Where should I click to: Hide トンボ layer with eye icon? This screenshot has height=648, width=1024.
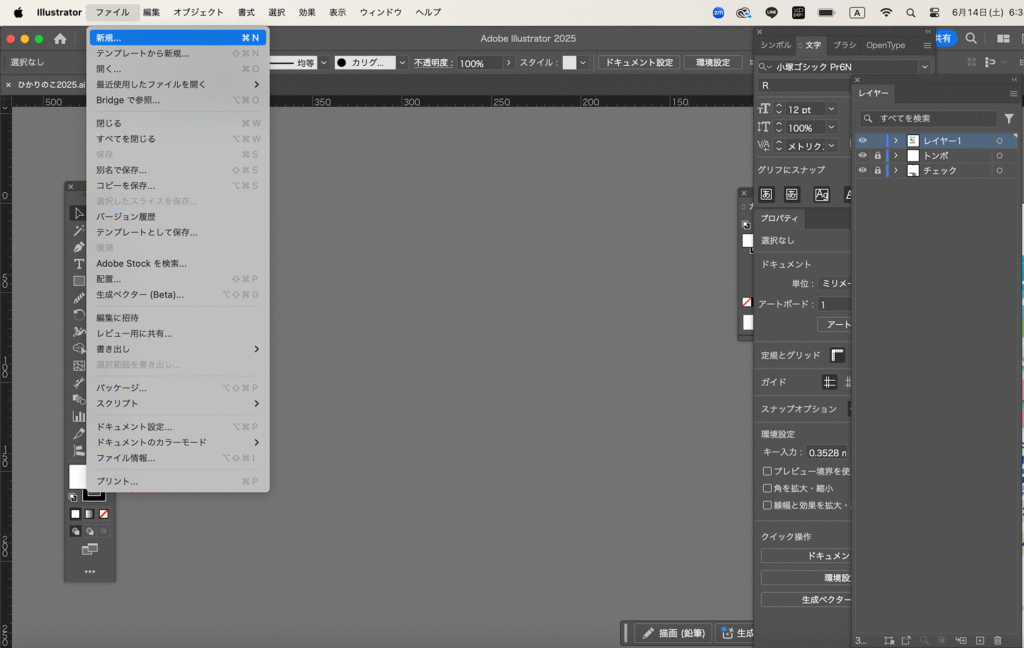pyautogui.click(x=863, y=155)
